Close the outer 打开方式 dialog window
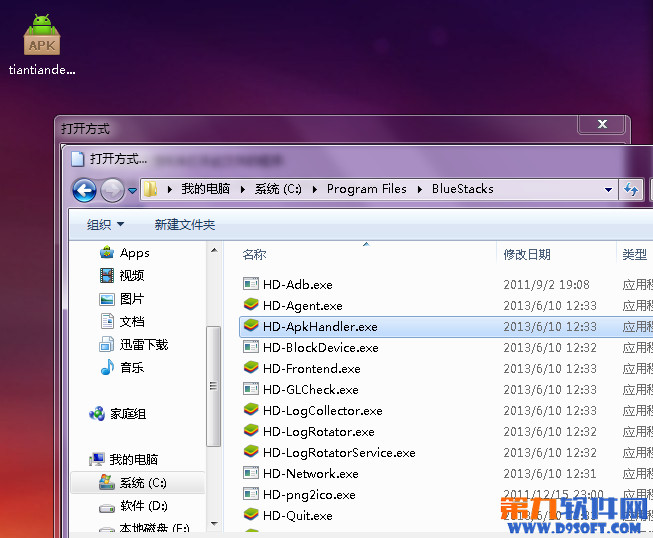Screen dimensions: 653x538 [602, 124]
